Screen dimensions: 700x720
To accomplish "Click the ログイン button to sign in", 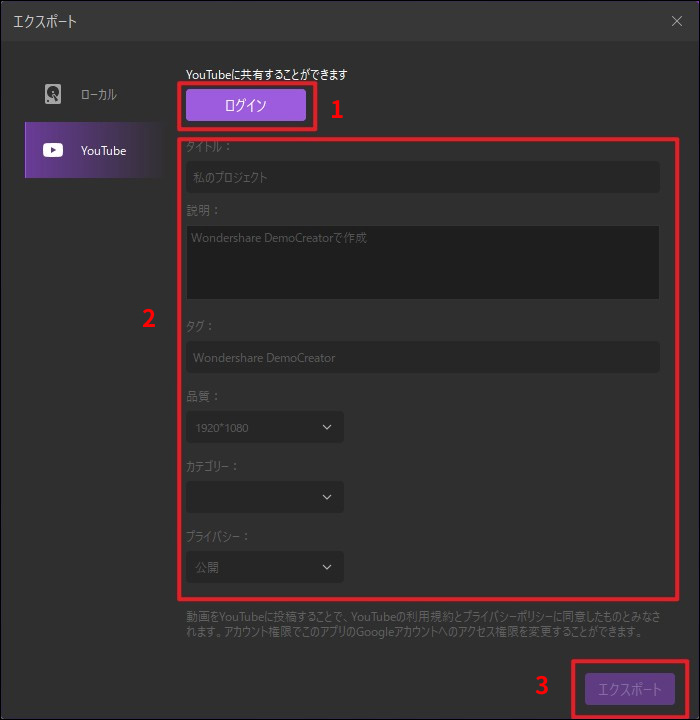I will coord(246,105).
